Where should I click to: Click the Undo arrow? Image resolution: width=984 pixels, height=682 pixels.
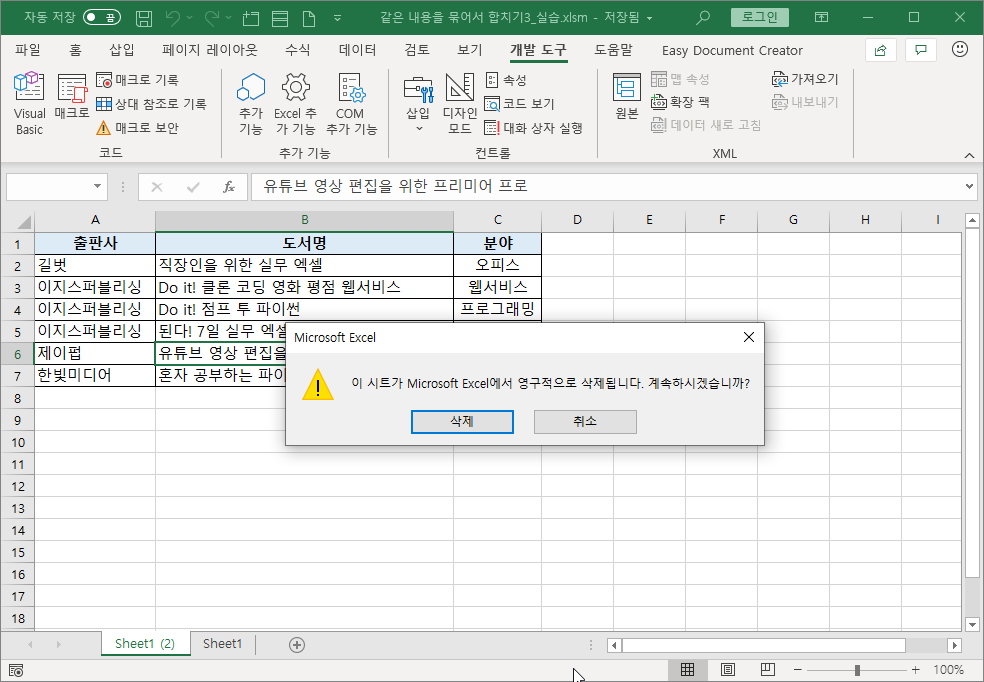[x=173, y=18]
